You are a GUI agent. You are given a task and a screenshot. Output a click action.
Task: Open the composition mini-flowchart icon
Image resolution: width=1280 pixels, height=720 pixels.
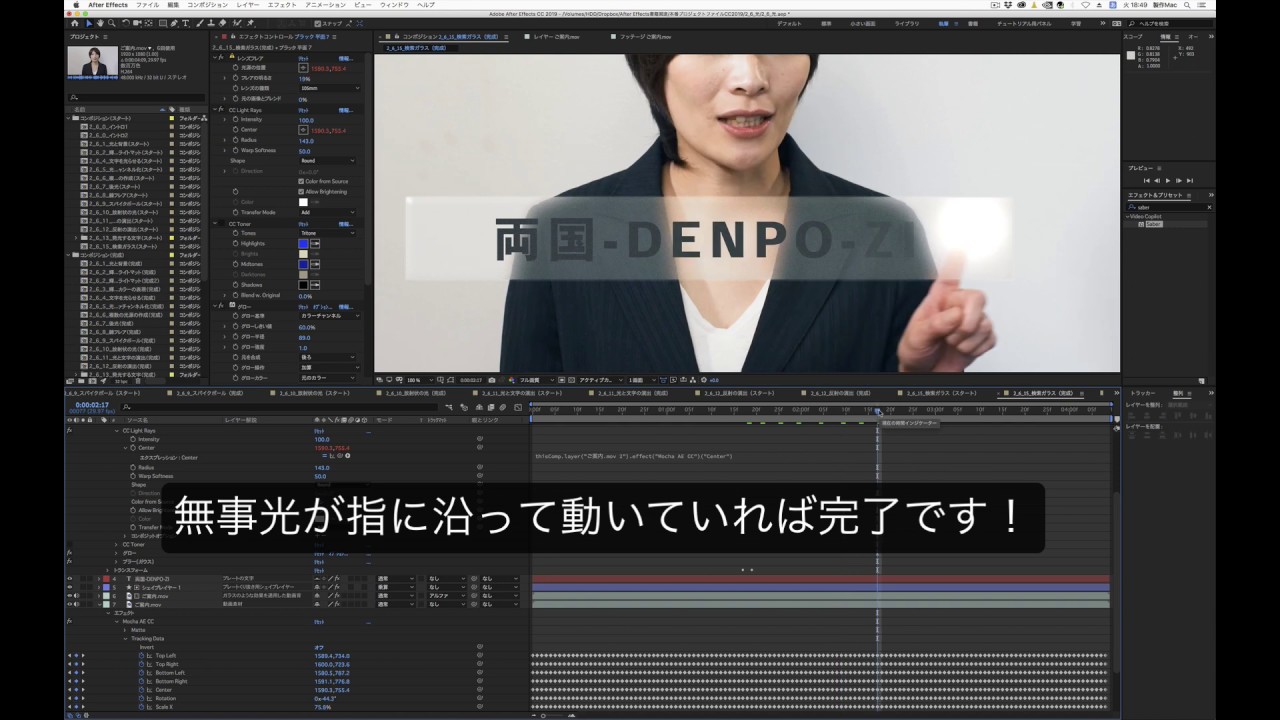[x=449, y=406]
